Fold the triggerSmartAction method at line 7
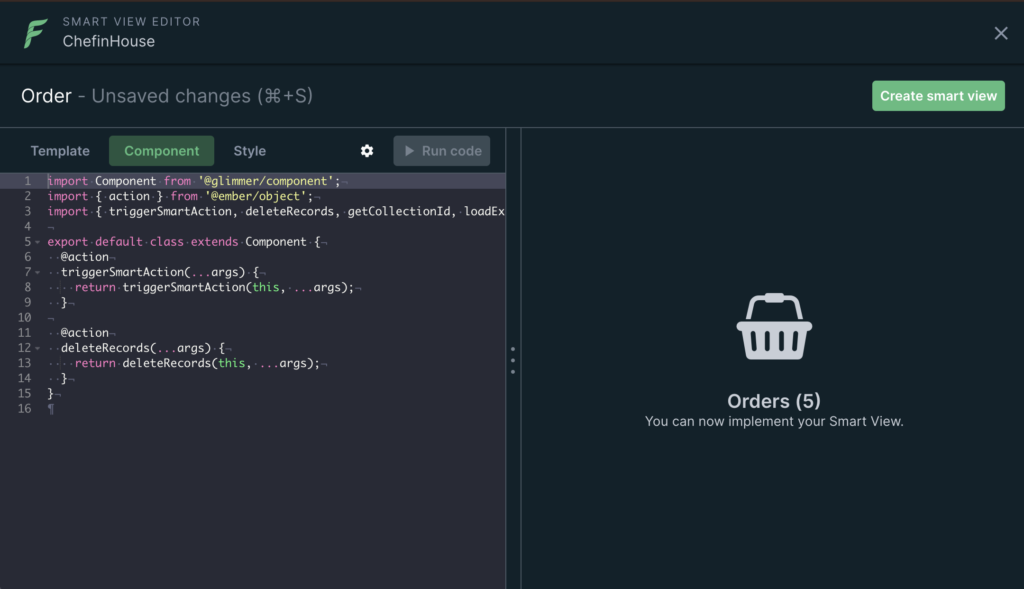The height and width of the screenshot is (589, 1024). click(x=38, y=272)
